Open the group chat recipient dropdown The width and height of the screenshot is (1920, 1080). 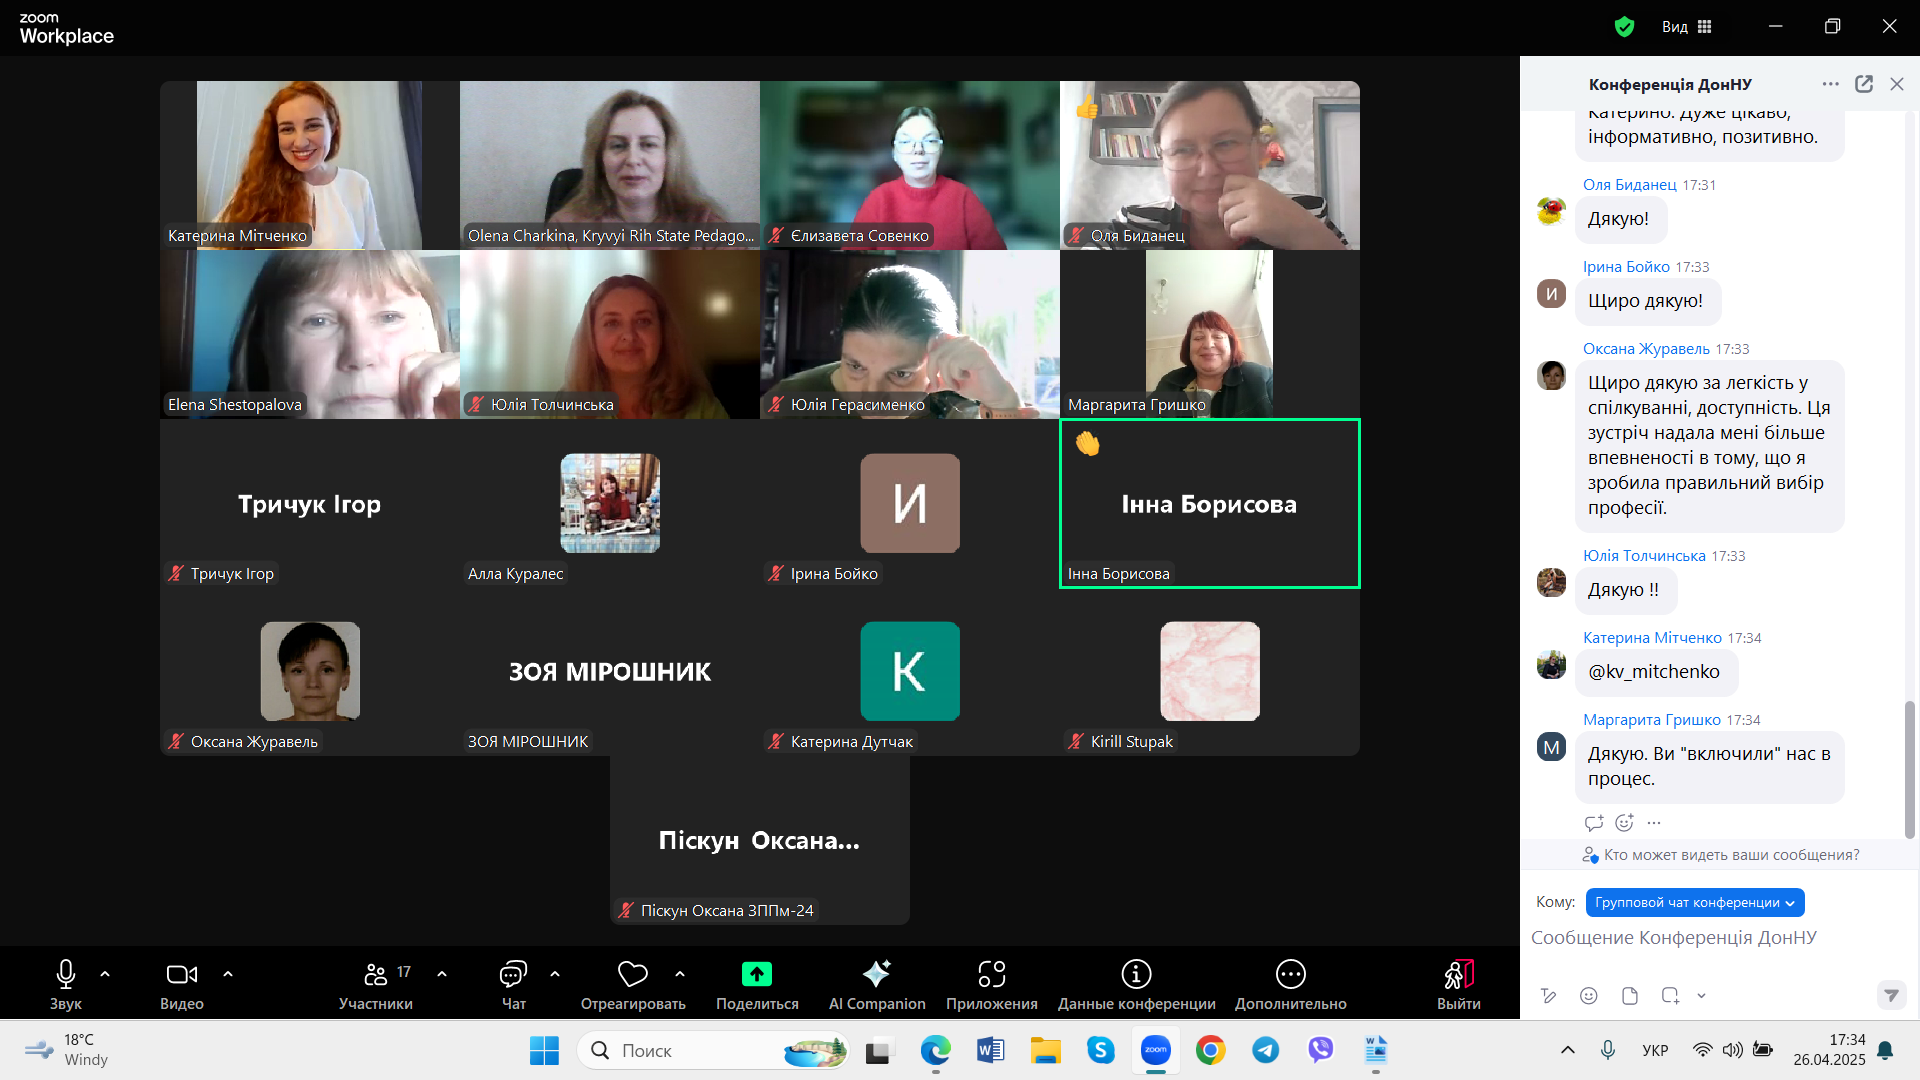[x=1694, y=903]
